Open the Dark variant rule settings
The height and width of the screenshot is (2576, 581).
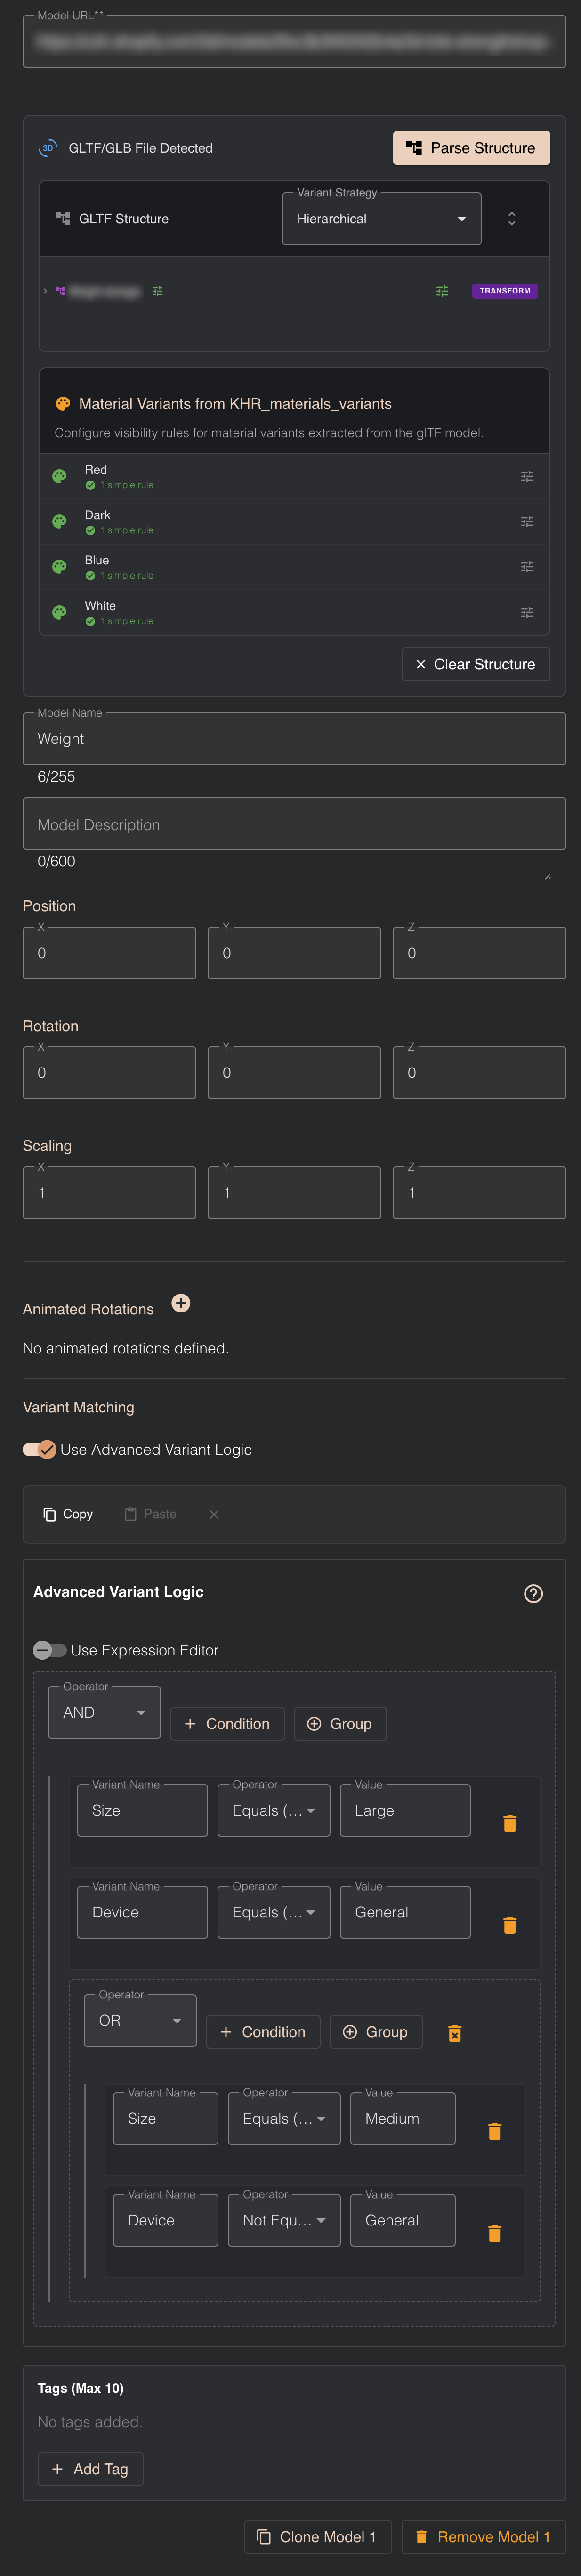[528, 521]
